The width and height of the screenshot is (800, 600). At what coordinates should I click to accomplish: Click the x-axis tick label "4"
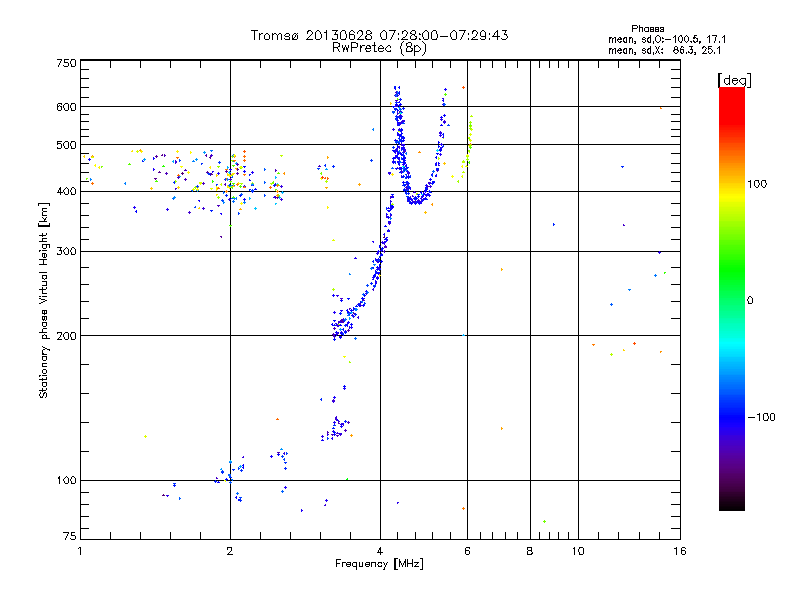coord(380,551)
